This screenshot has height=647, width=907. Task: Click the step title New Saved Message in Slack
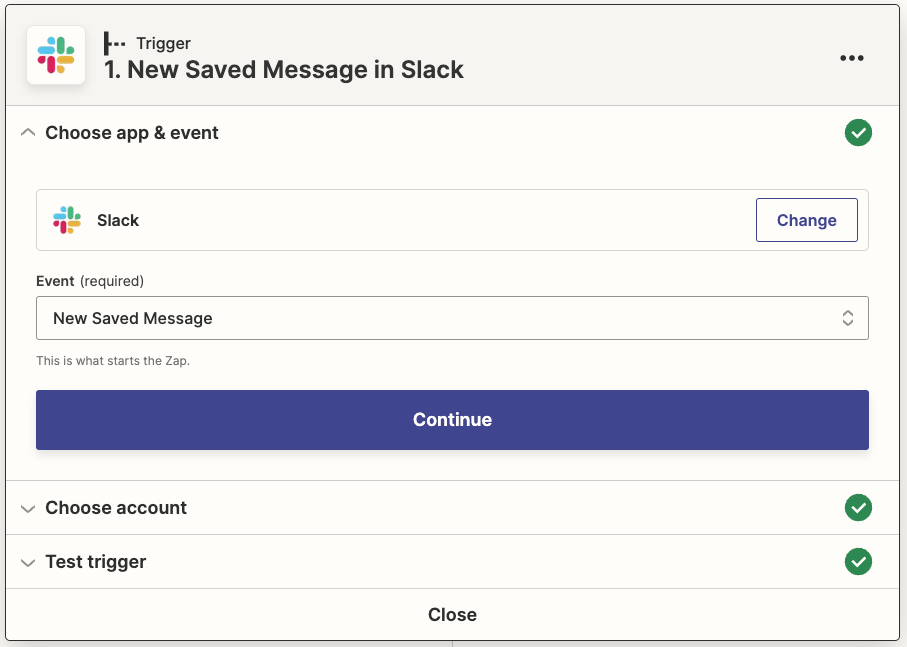[284, 70]
